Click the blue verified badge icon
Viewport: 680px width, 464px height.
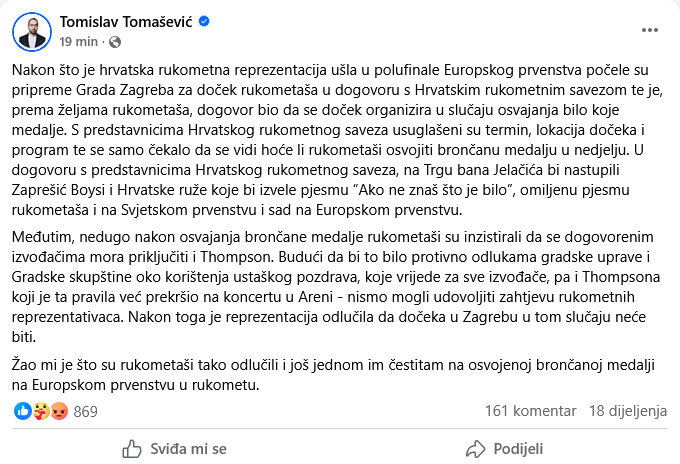pos(200,21)
